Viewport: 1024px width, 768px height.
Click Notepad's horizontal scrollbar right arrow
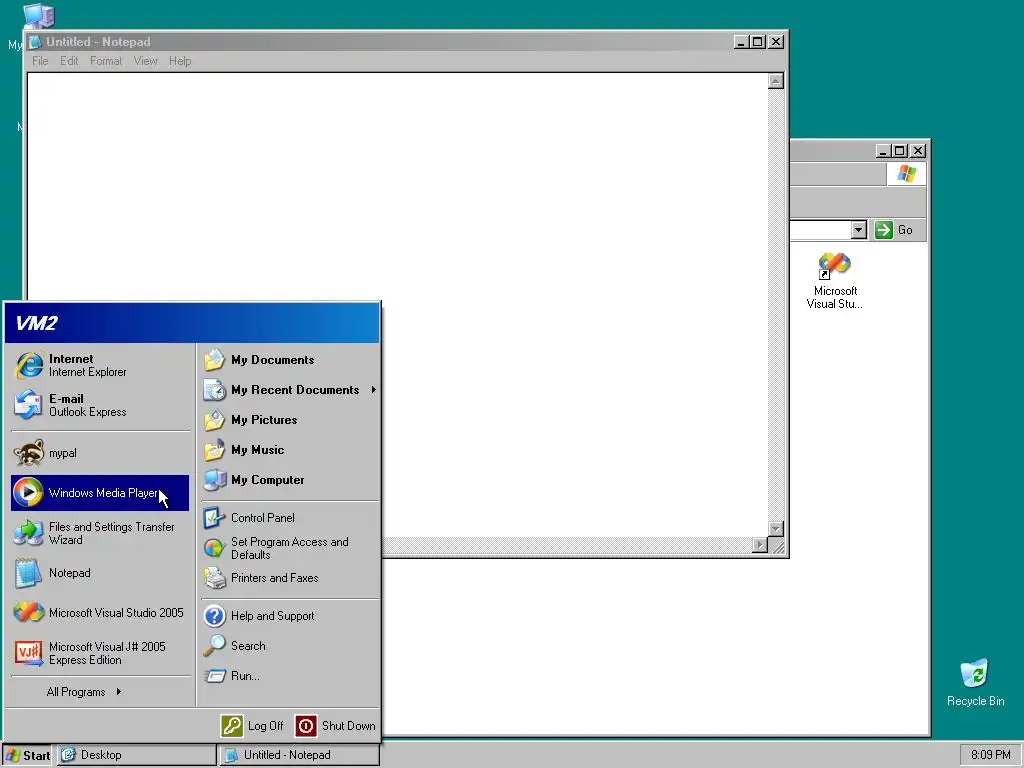click(x=760, y=545)
